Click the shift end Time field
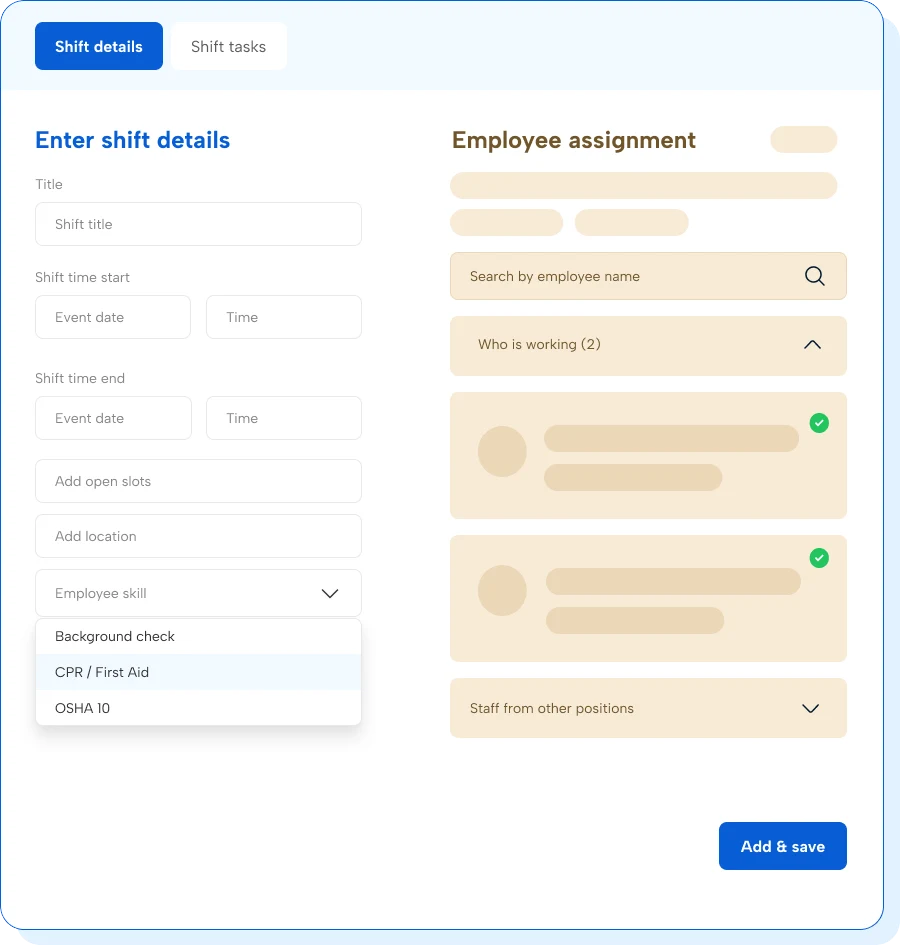Image resolution: width=900 pixels, height=945 pixels. [284, 418]
